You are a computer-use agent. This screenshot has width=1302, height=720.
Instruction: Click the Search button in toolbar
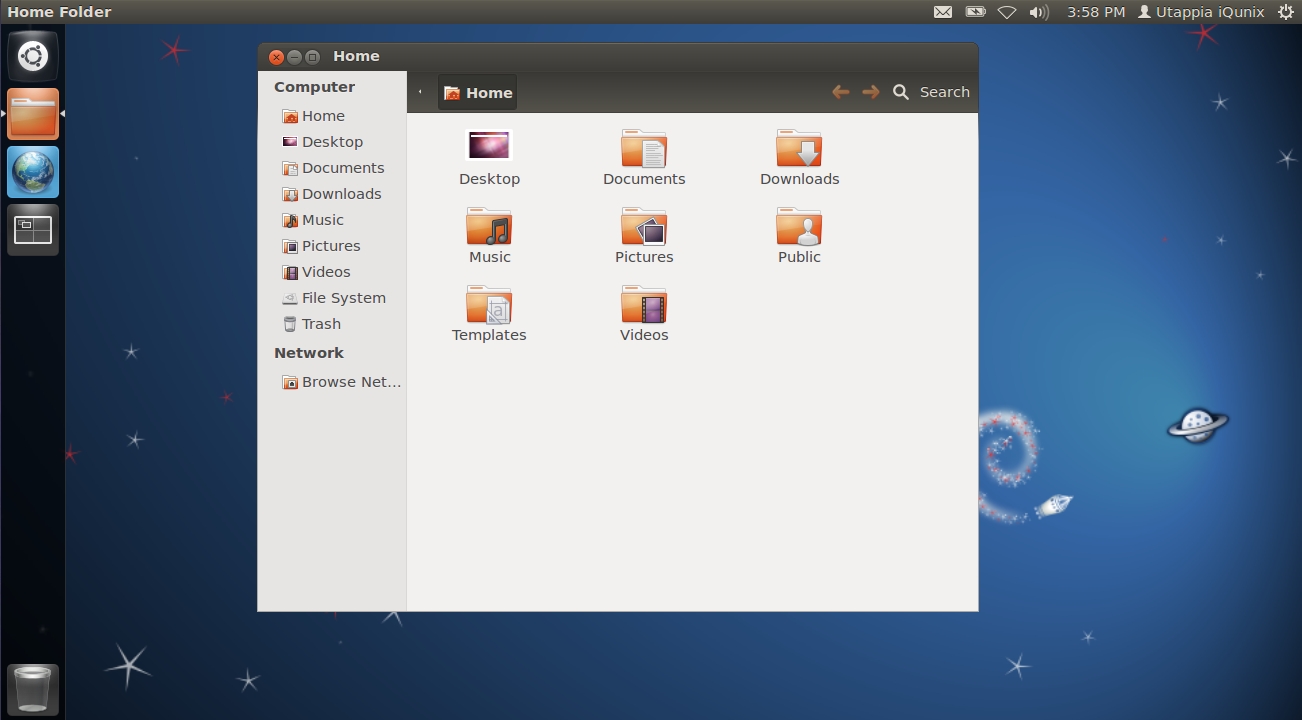931,92
